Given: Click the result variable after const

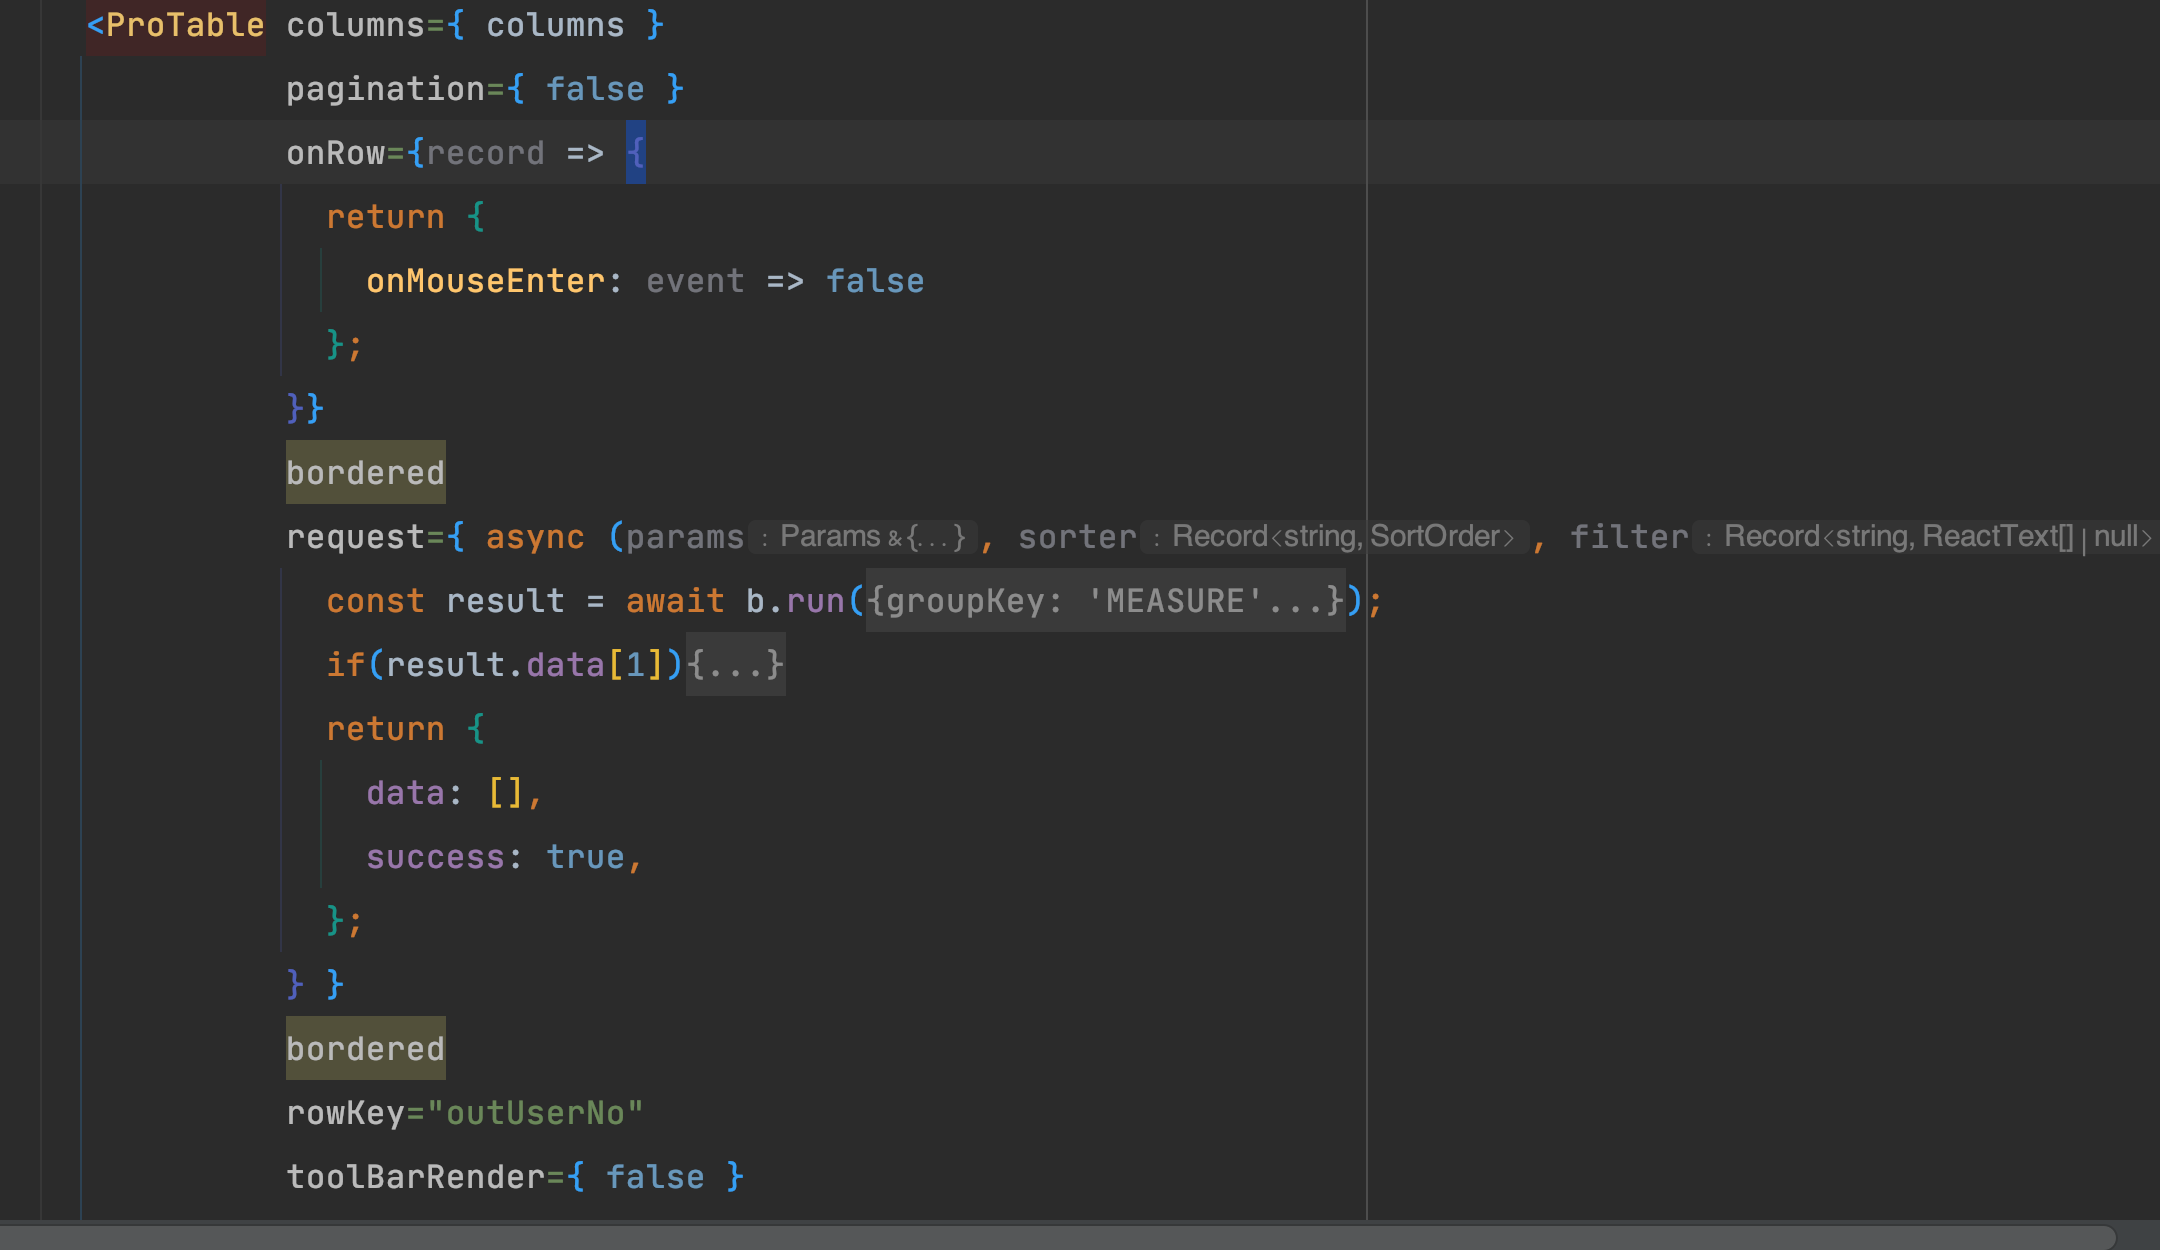Looking at the screenshot, I should (x=505, y=601).
